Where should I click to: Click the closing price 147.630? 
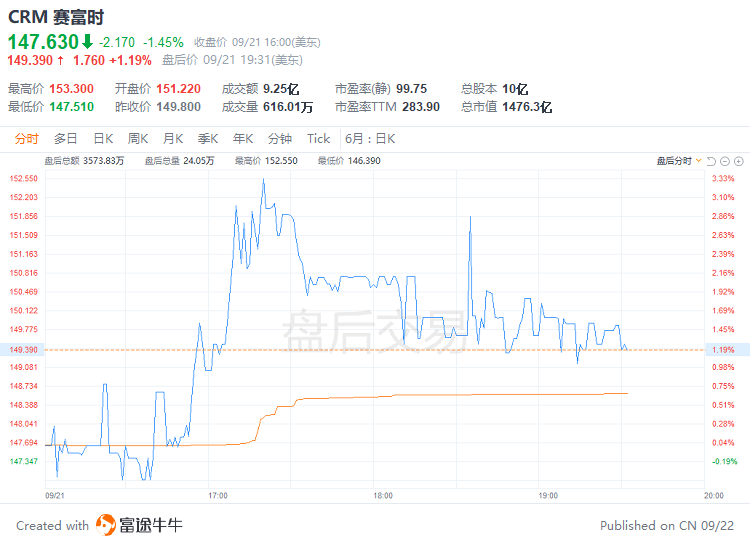(x=43, y=42)
